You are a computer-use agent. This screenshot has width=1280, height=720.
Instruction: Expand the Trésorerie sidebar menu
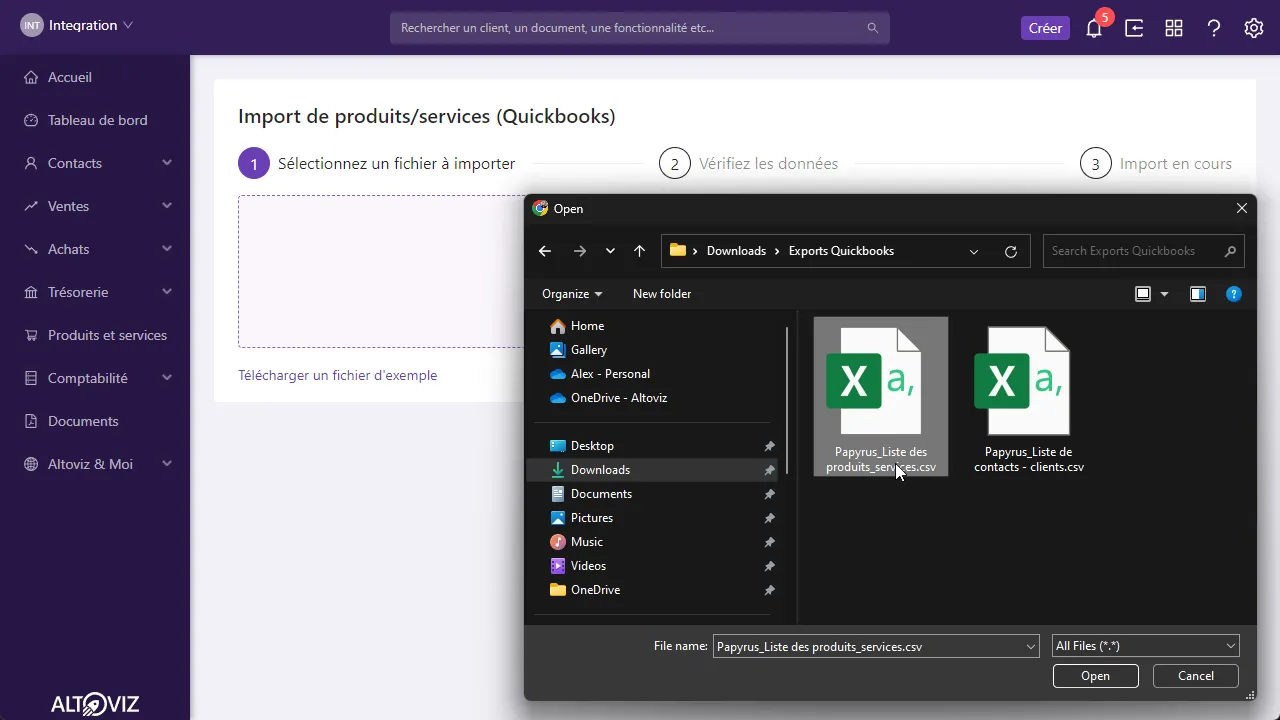point(167,292)
